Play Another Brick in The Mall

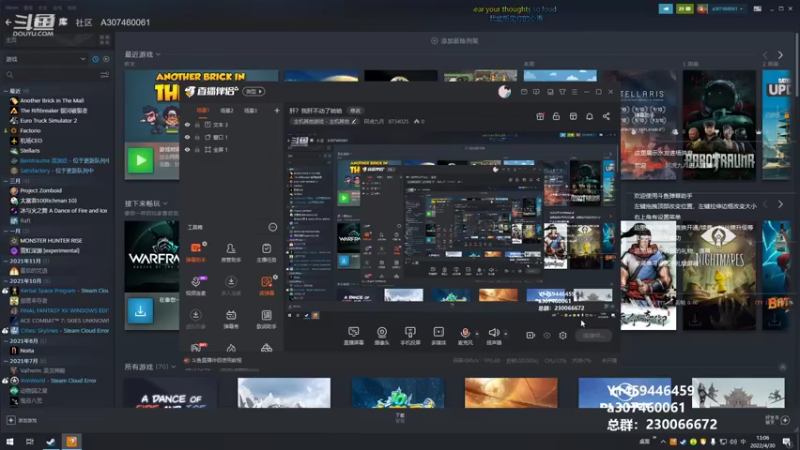(x=140, y=160)
